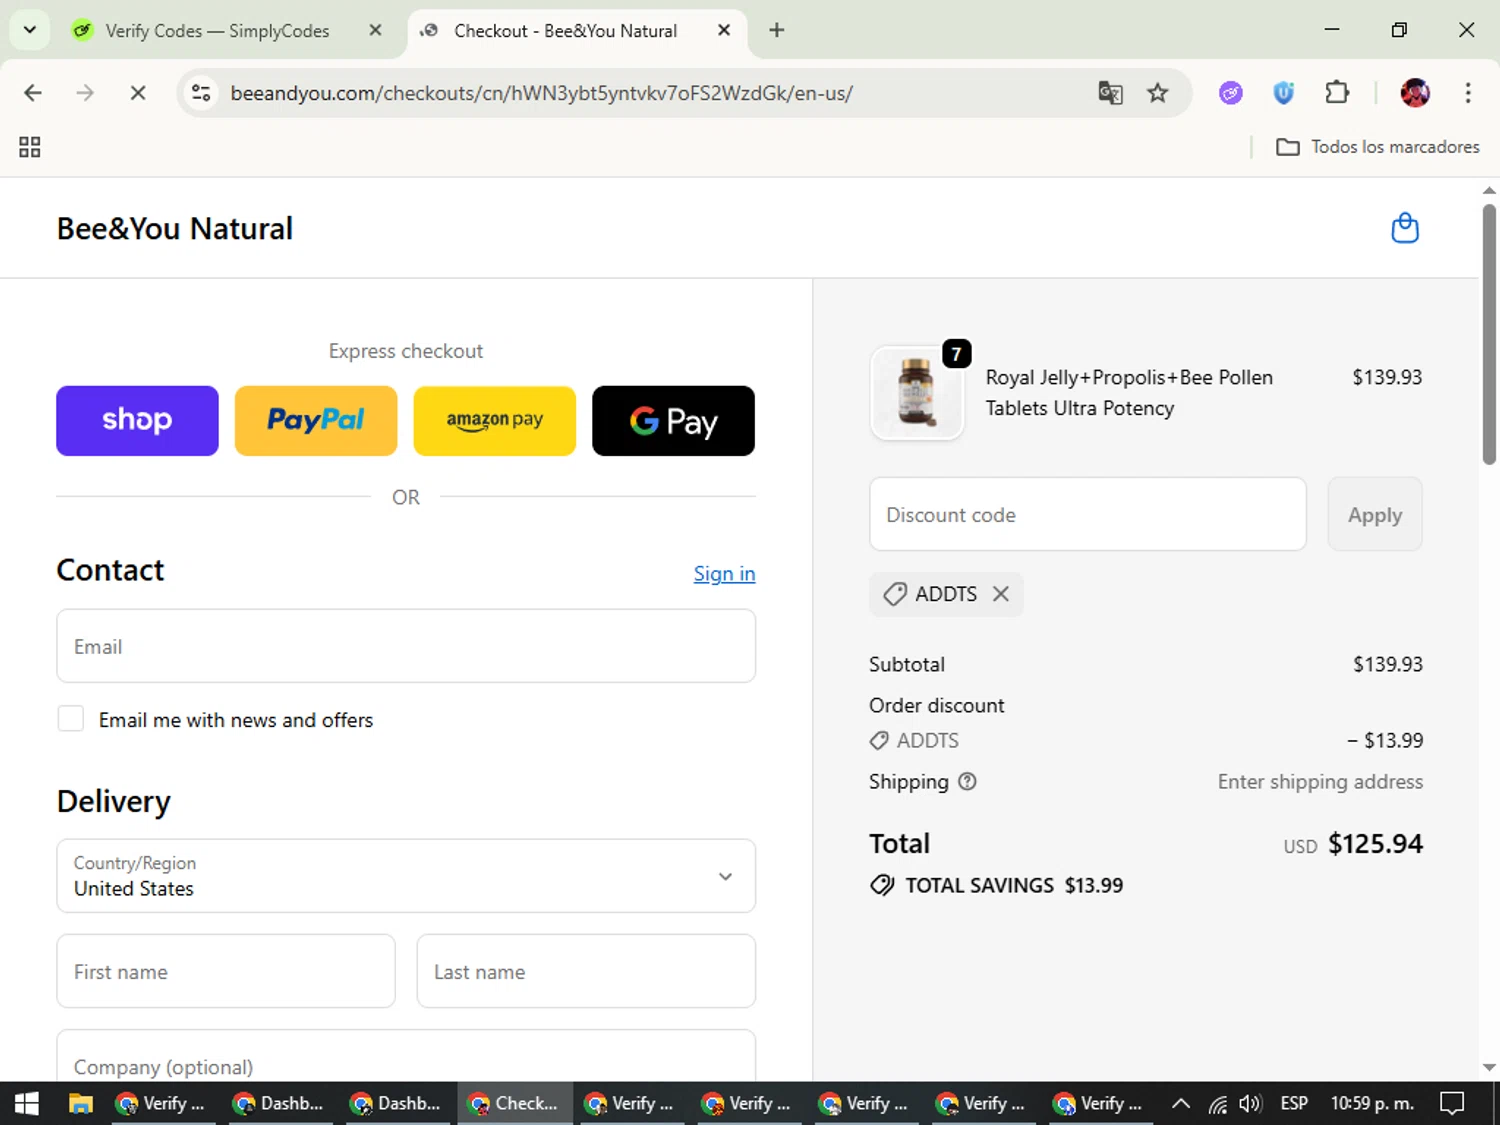Open the notifications action center icon

pos(1452,1103)
